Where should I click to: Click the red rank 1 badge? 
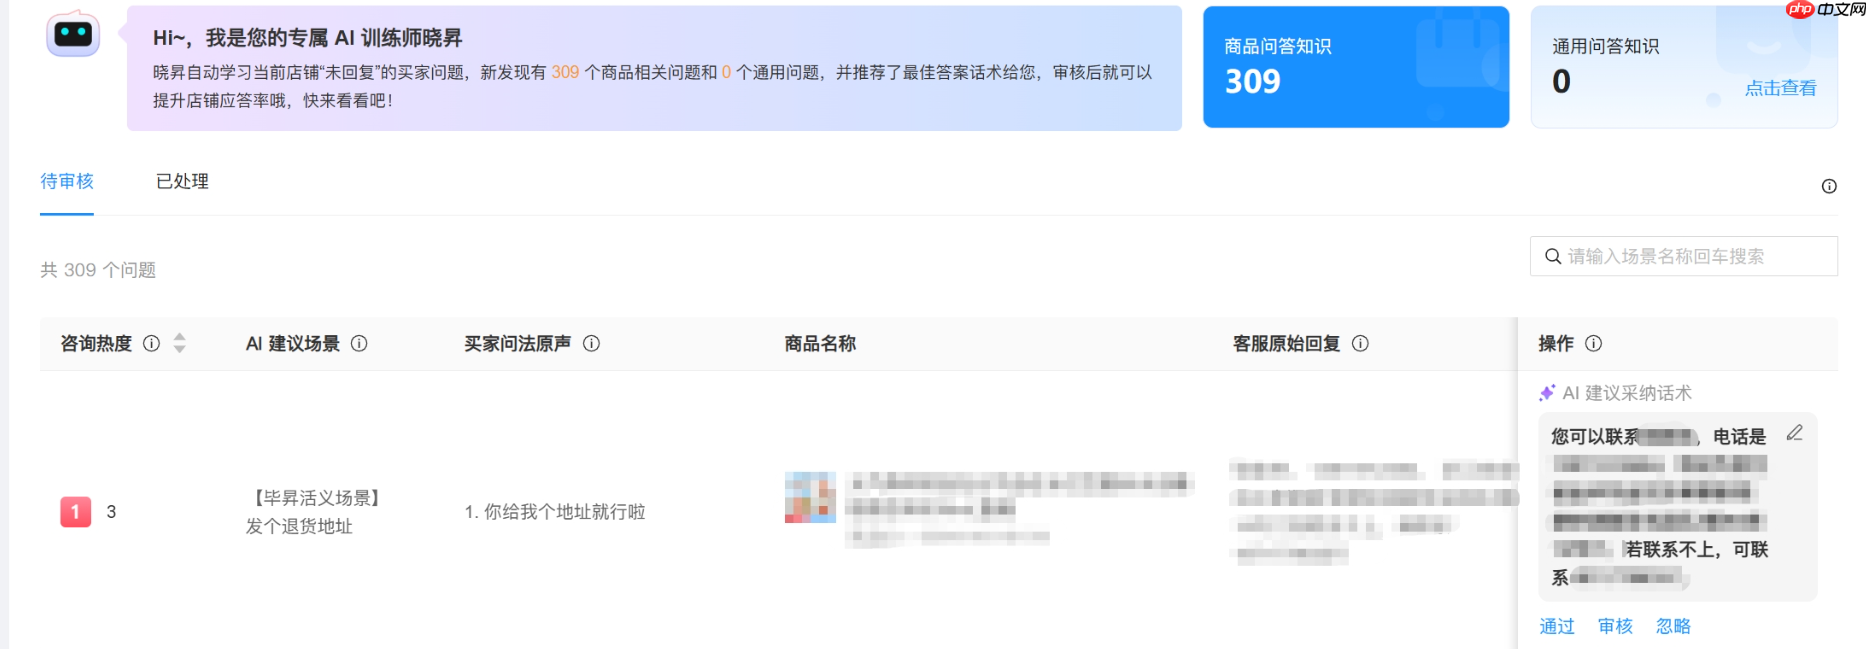(x=75, y=511)
